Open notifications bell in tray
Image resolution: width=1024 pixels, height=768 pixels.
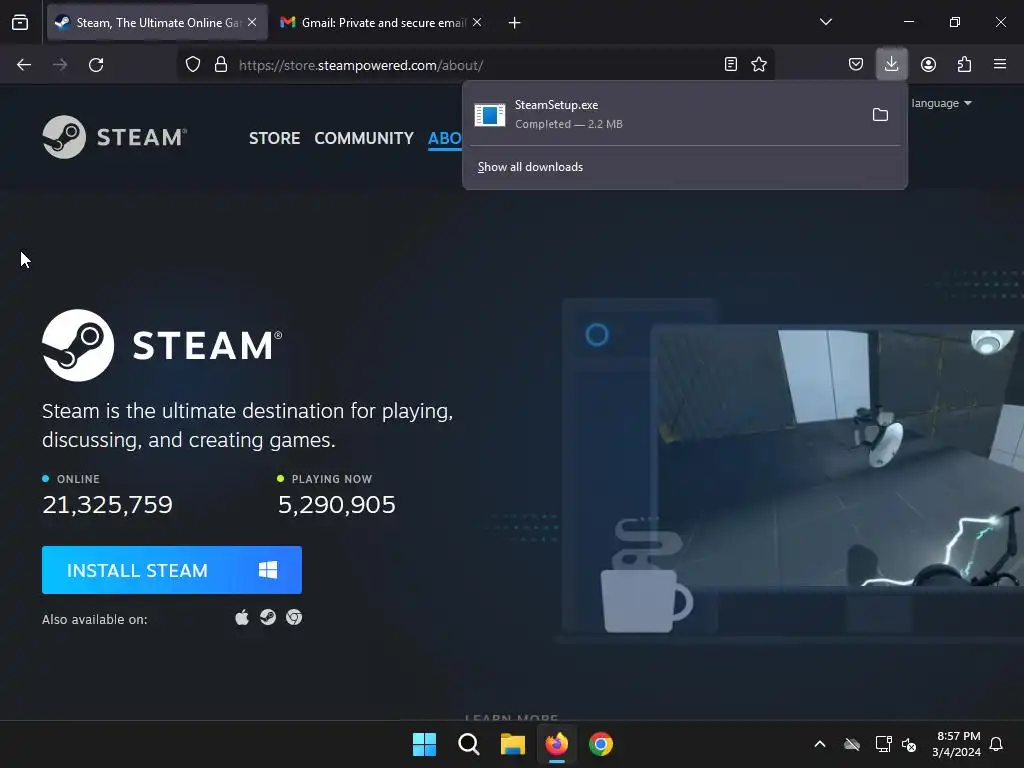coord(996,744)
